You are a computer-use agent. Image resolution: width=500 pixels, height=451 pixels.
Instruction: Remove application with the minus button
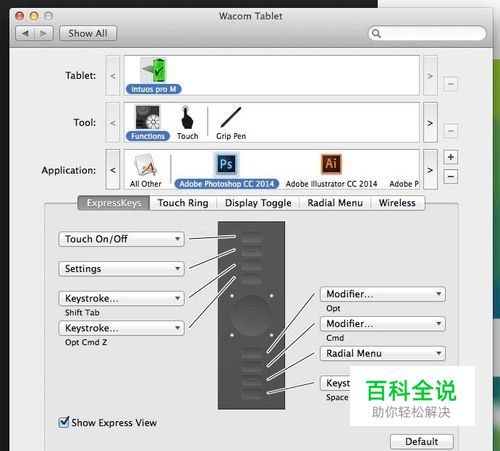[450, 176]
